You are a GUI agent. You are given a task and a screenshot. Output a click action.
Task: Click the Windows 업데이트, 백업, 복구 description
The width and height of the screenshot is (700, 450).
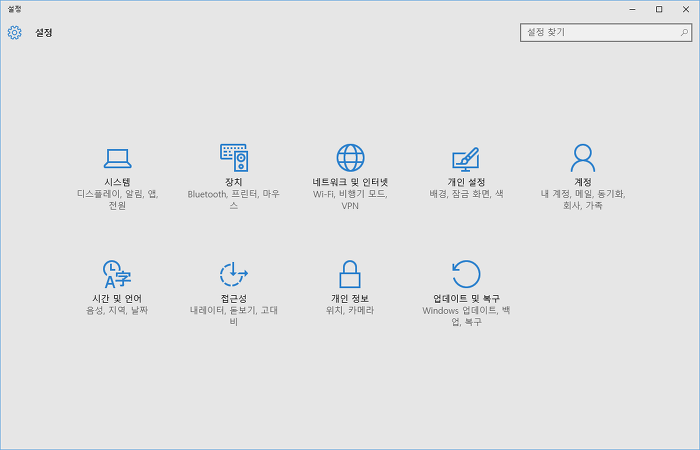(466, 316)
